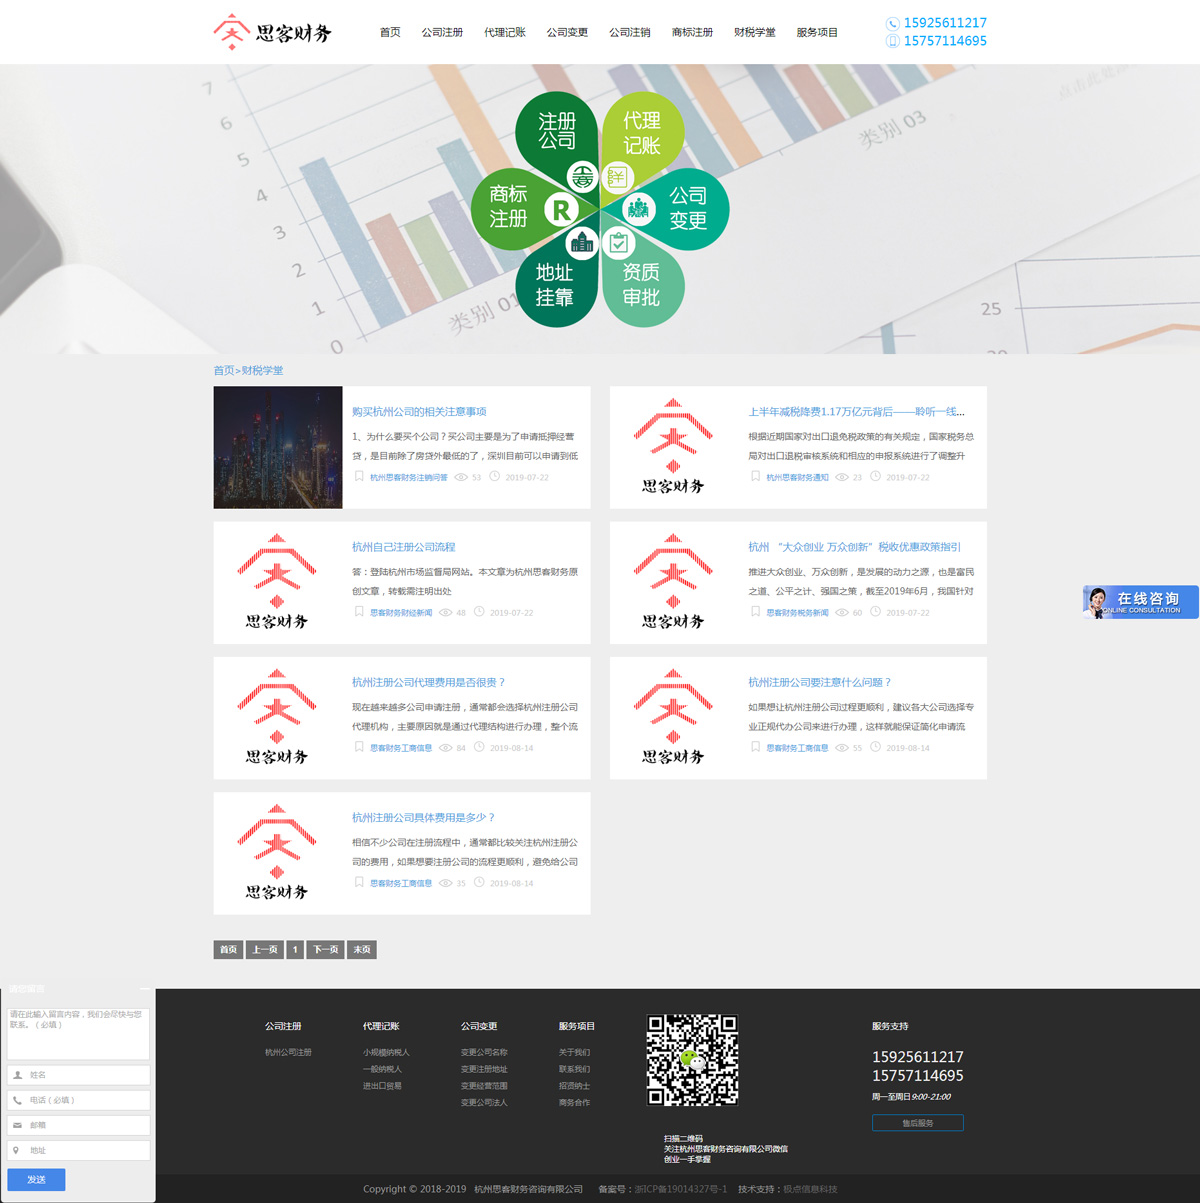Open 服务项目 in the top navigation
The width and height of the screenshot is (1200, 1203).
point(817,33)
